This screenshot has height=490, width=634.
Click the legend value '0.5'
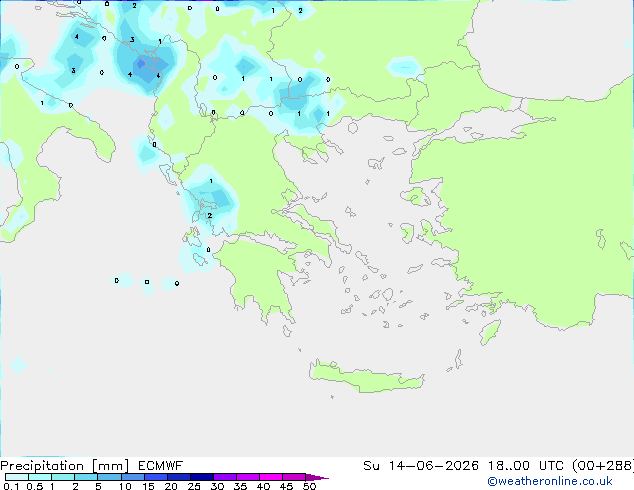coord(34,486)
